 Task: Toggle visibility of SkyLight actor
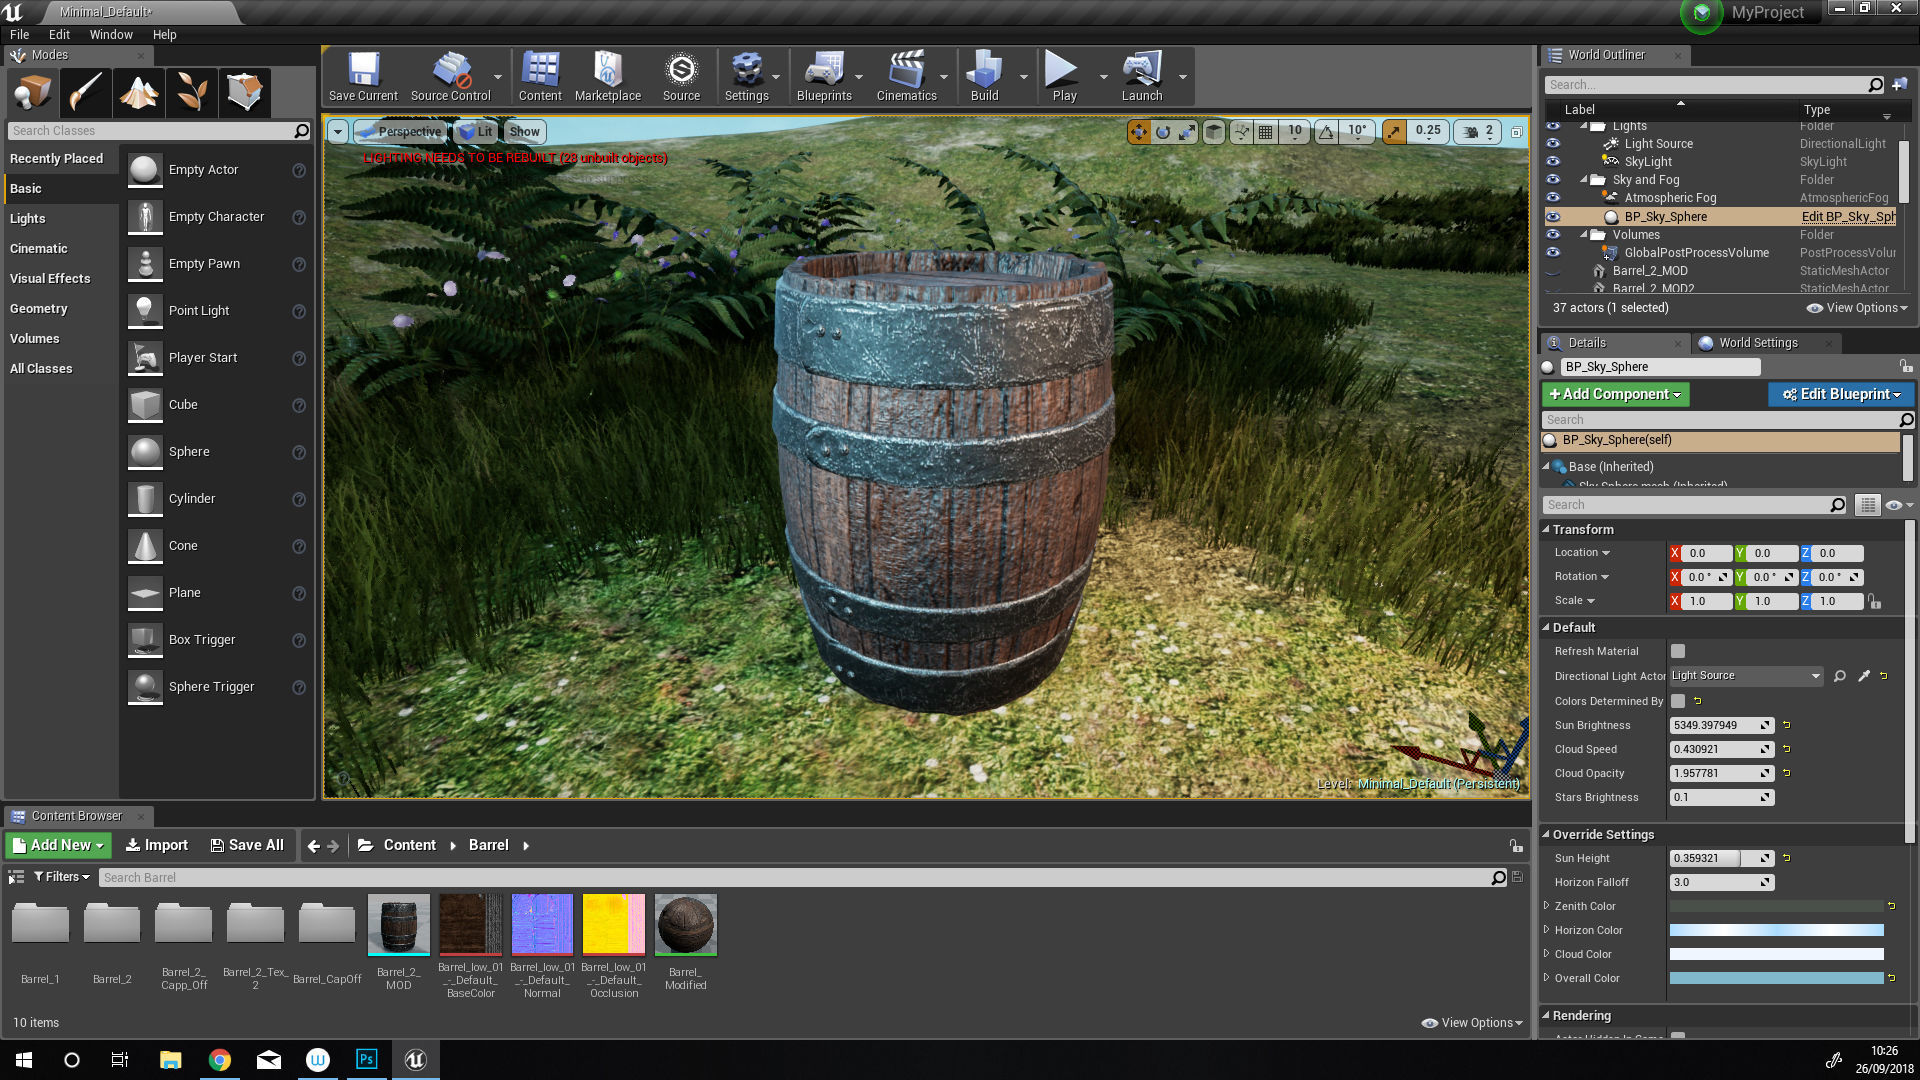point(1553,162)
